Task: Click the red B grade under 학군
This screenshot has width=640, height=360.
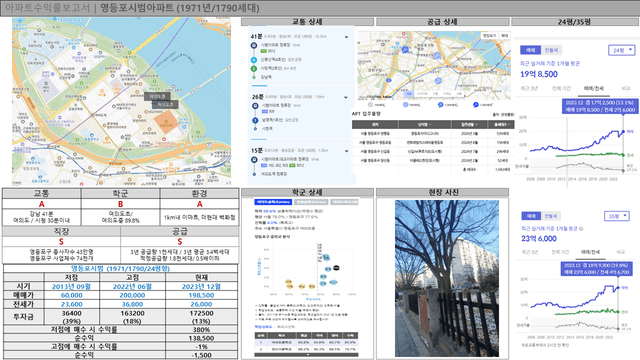Action: point(120,204)
